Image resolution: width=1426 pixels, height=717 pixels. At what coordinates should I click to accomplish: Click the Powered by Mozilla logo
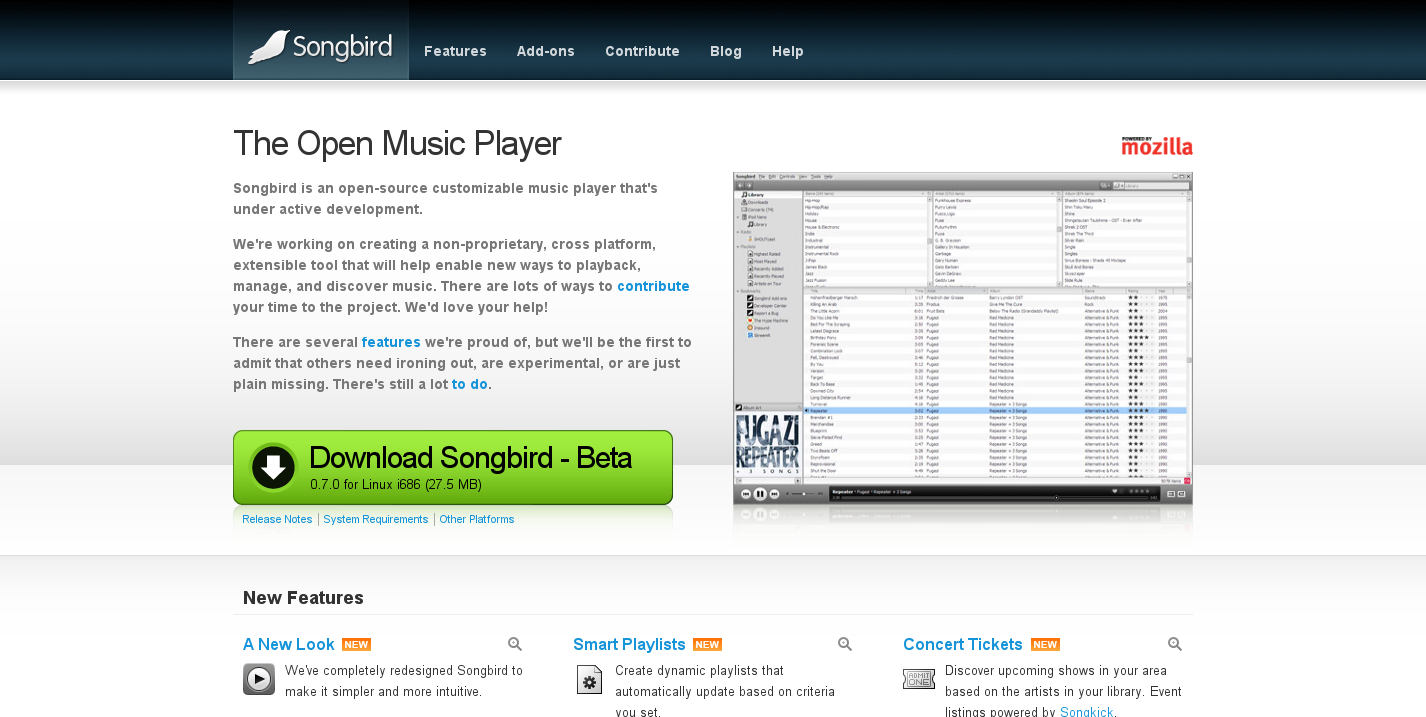pos(1157,146)
